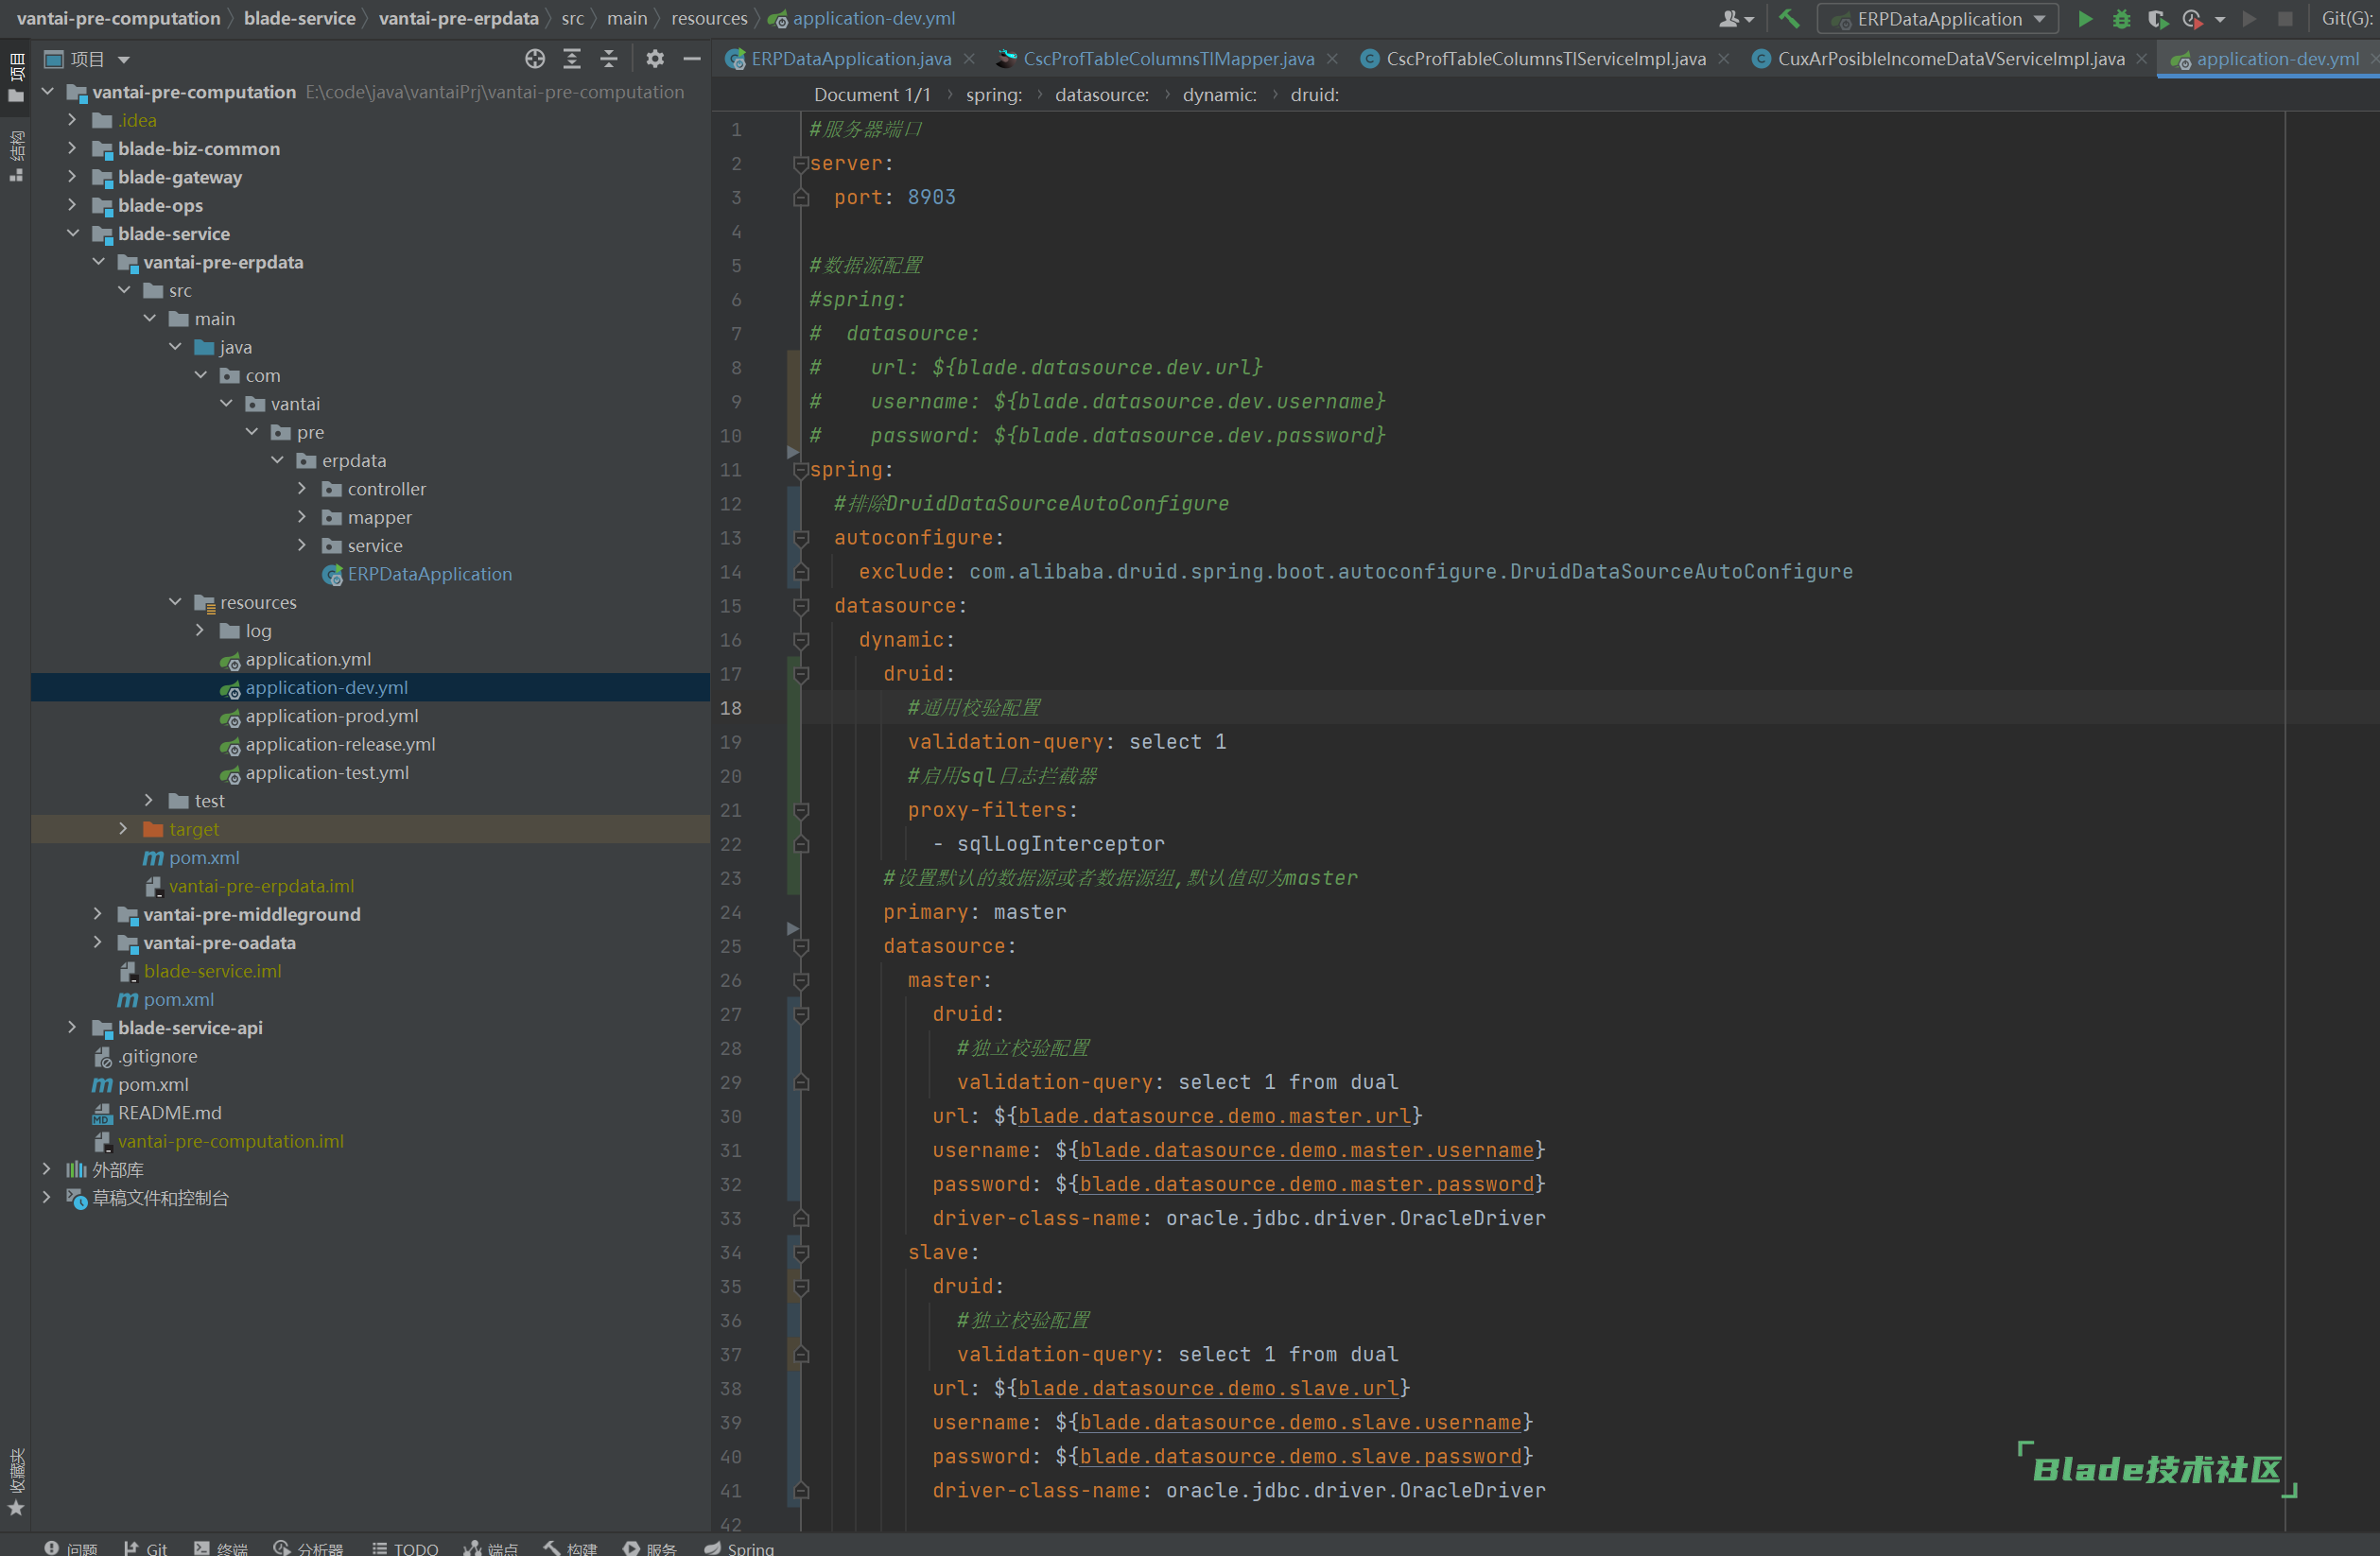
Task: Hide the project tool window
Action: coord(692,59)
